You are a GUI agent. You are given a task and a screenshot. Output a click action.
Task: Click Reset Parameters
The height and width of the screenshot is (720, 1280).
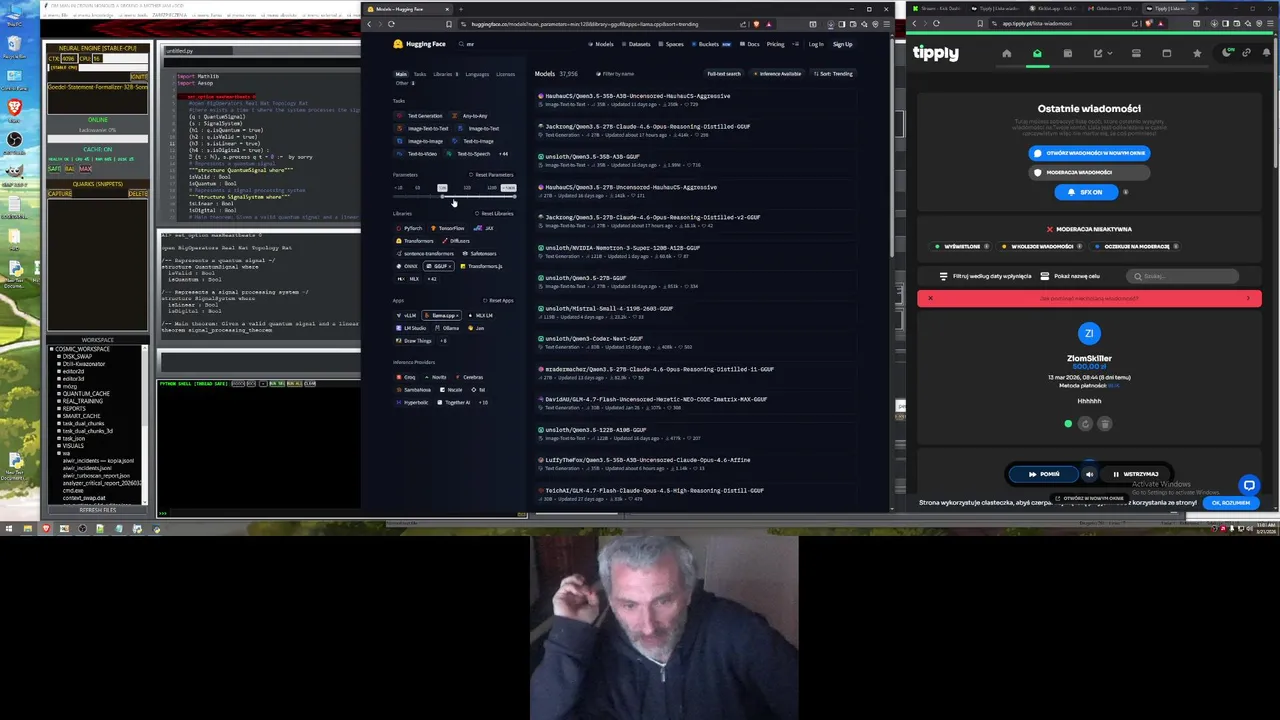[492, 175]
